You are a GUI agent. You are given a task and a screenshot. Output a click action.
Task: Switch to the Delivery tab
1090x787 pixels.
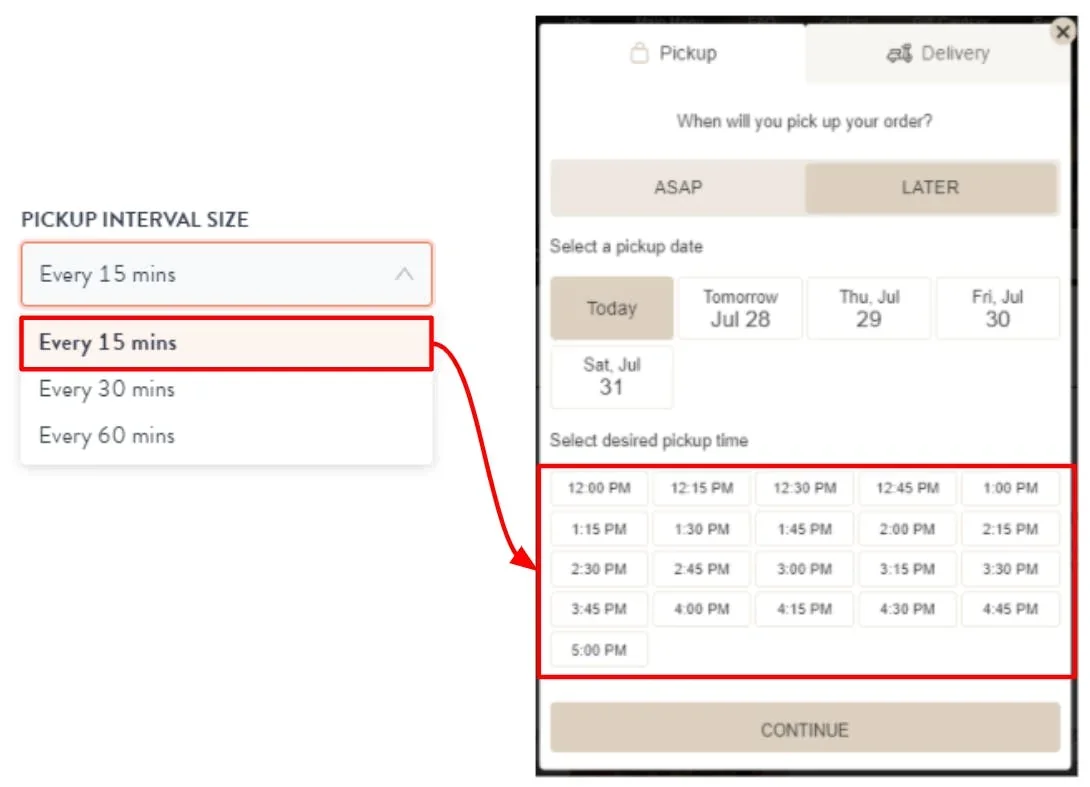pos(937,54)
